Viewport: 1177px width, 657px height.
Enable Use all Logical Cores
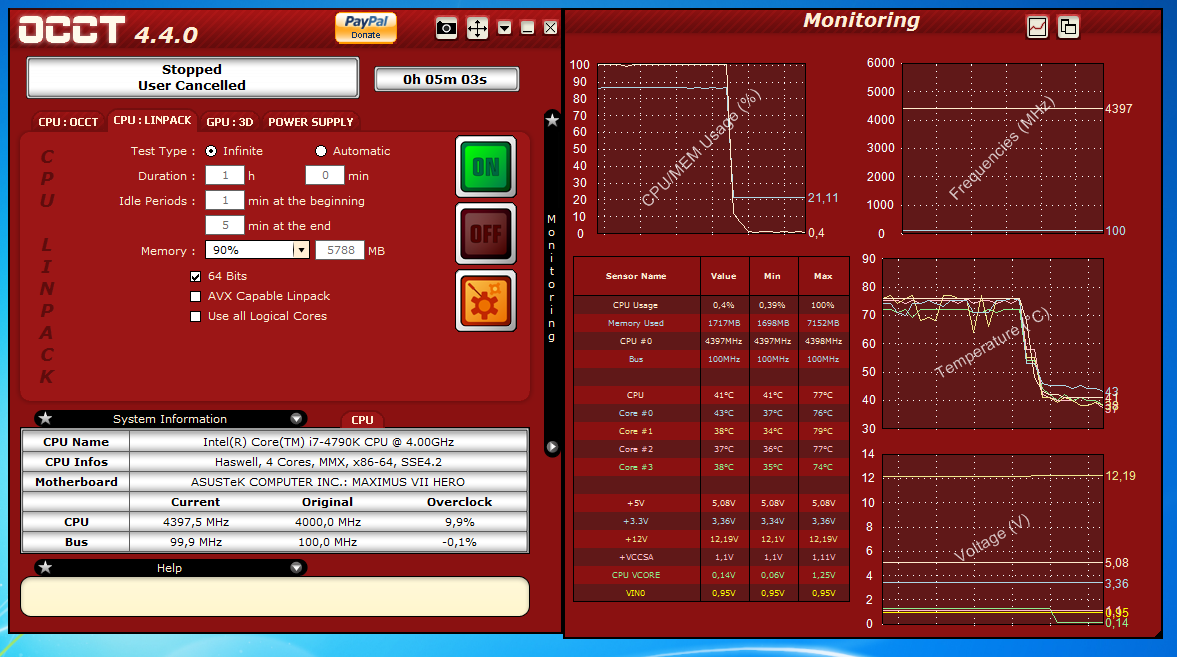pyautogui.click(x=195, y=317)
